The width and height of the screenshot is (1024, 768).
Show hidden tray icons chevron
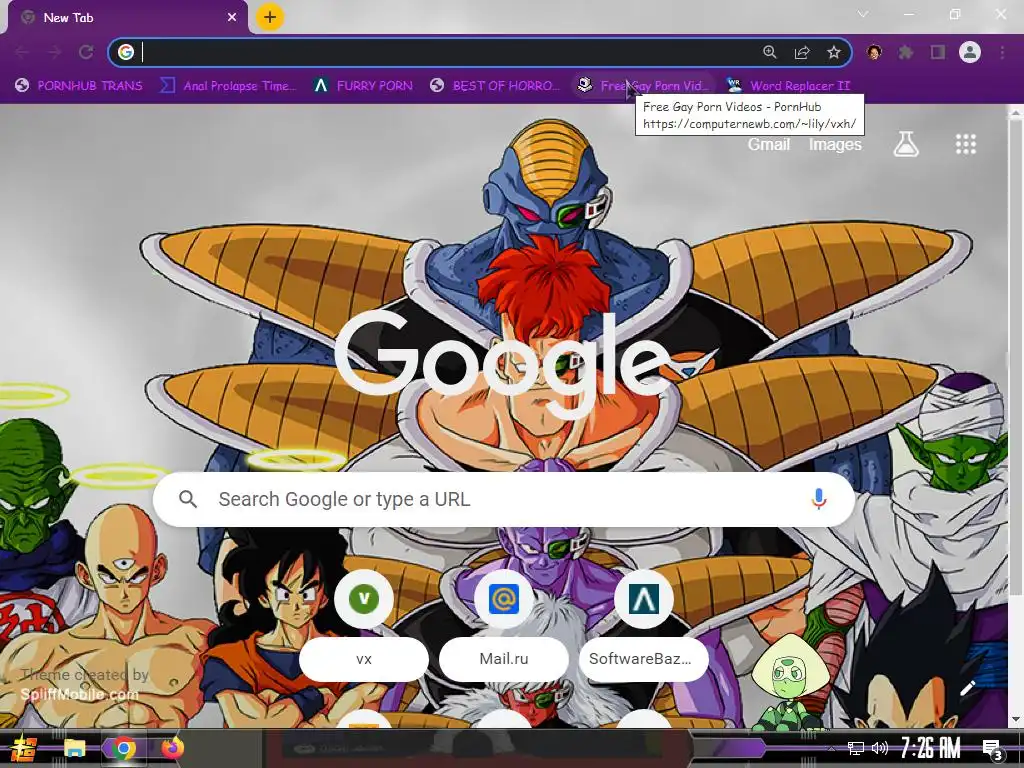tap(831, 749)
